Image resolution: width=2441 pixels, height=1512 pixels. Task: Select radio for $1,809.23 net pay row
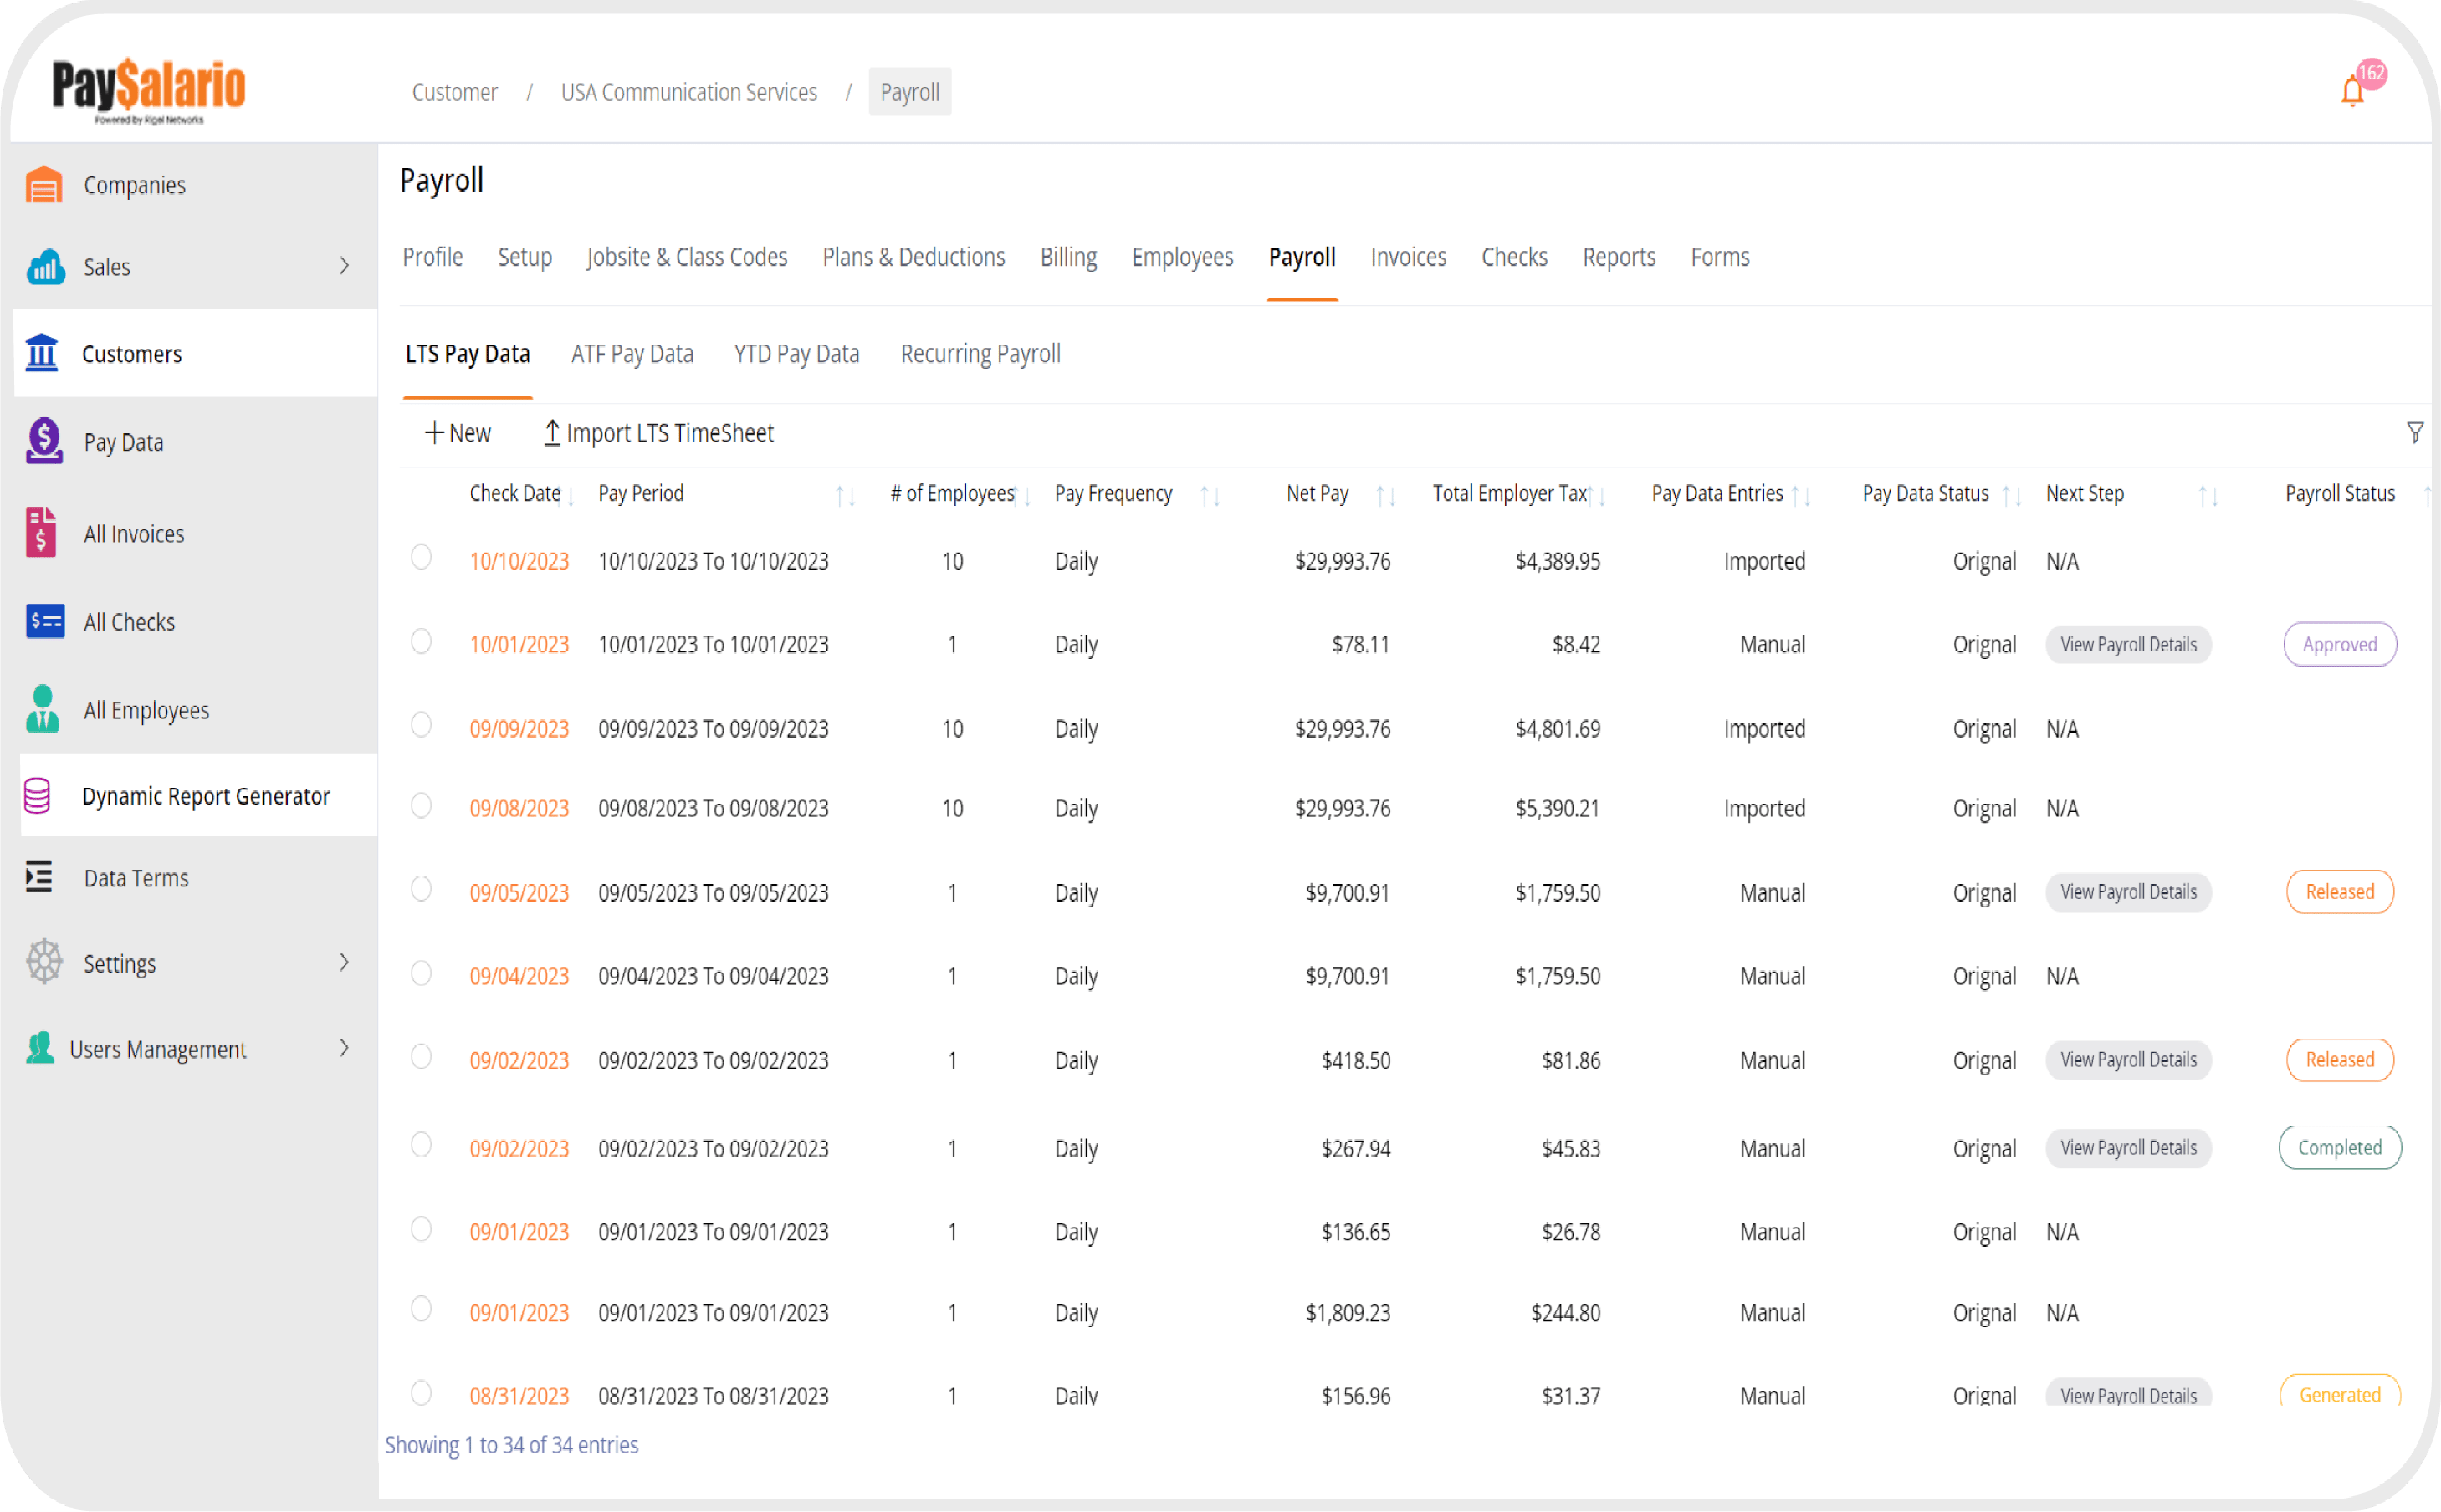click(421, 1308)
